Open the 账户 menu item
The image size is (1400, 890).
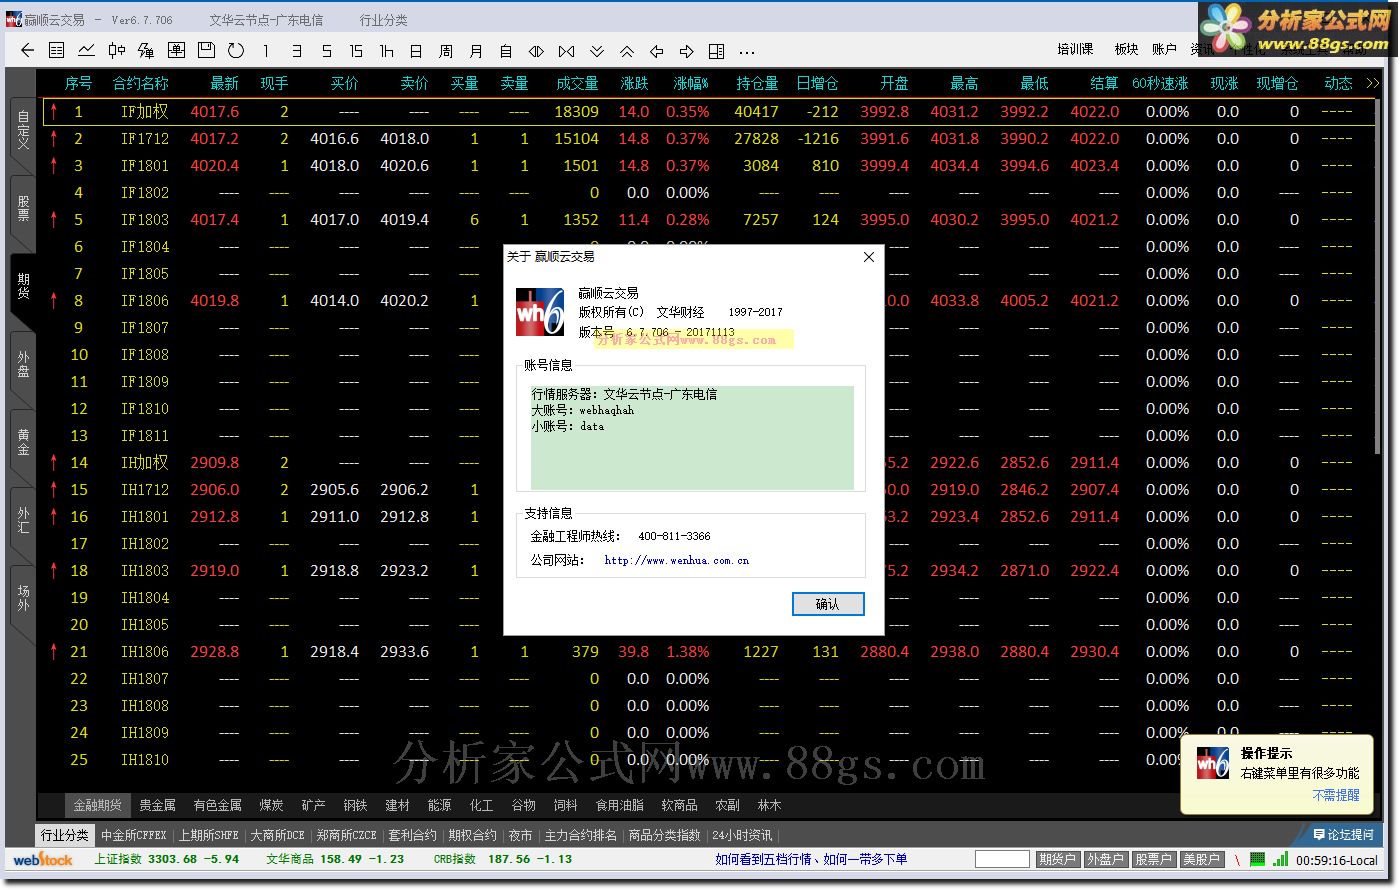coord(1164,49)
